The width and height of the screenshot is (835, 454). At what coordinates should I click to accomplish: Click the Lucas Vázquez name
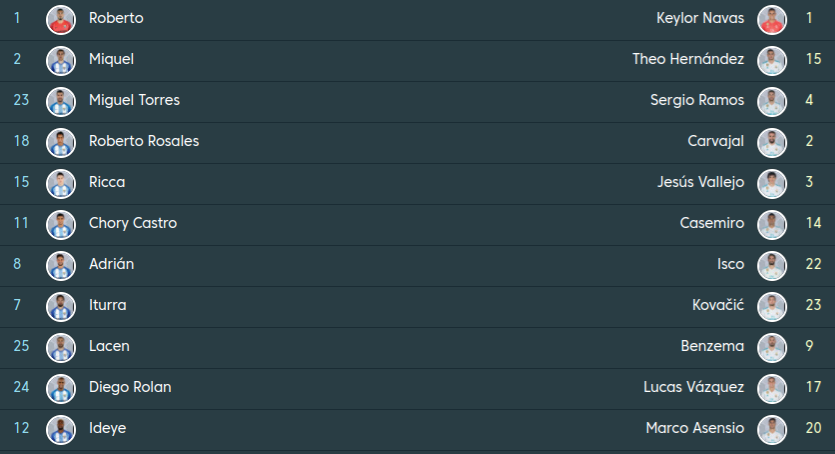point(694,388)
